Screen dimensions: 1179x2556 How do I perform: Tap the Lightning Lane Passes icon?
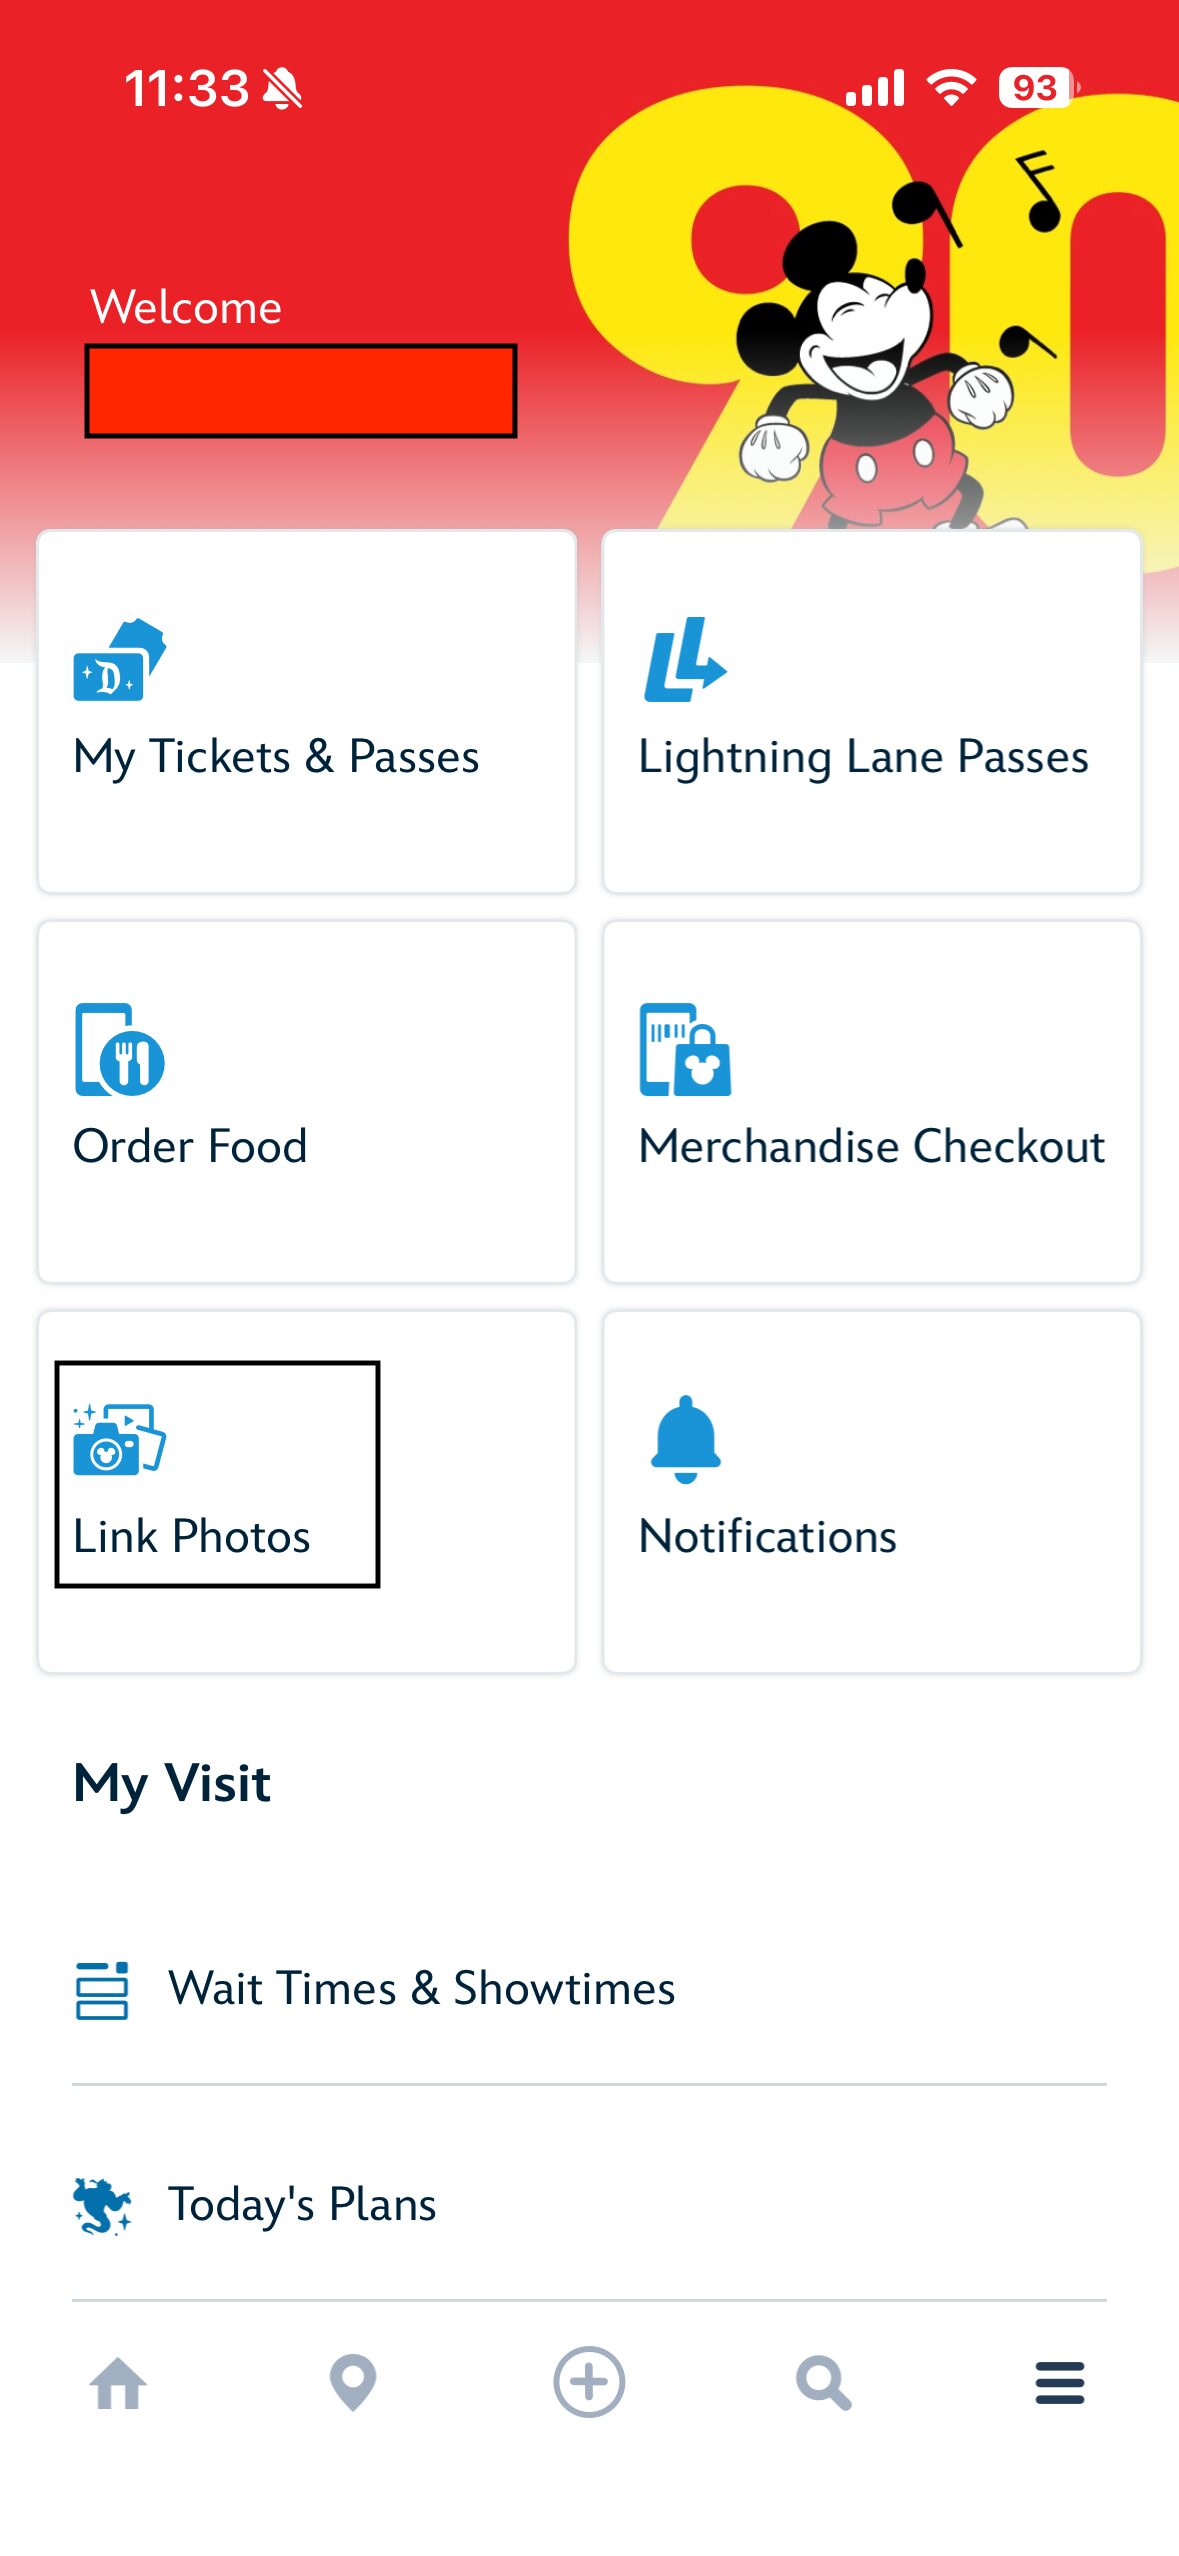pos(684,660)
